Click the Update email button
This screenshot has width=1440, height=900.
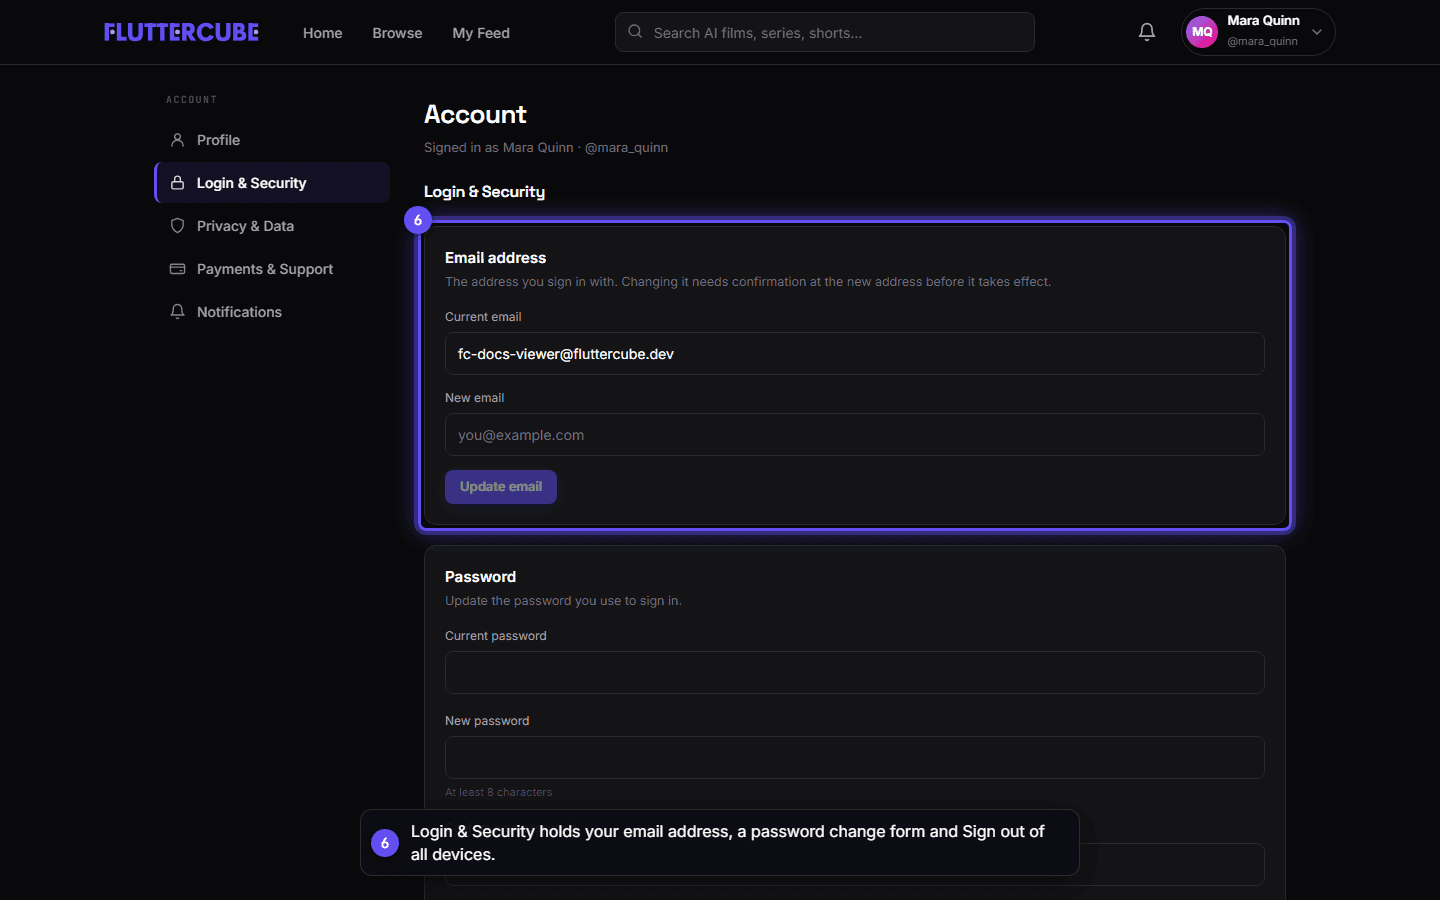click(x=501, y=487)
